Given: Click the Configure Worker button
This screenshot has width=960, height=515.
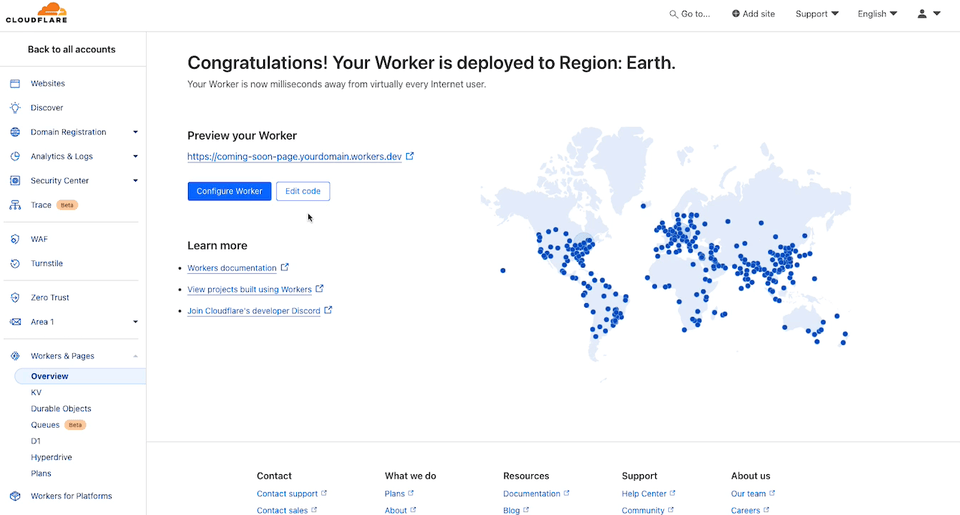Looking at the screenshot, I should pos(230,191).
